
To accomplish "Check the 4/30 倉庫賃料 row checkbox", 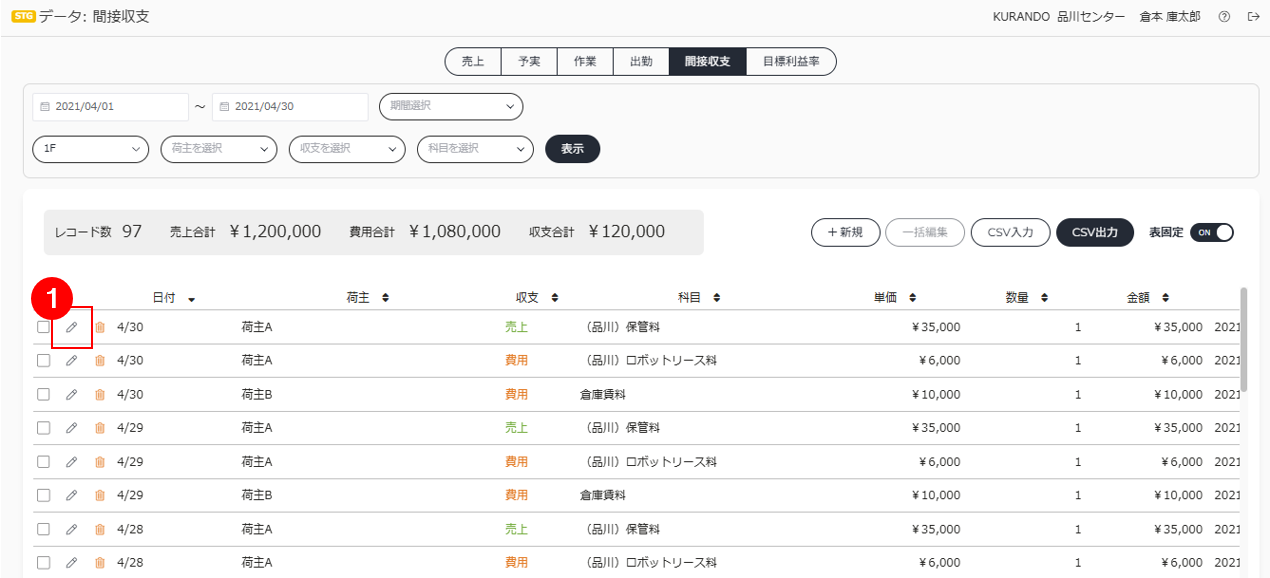I will coord(43,395).
